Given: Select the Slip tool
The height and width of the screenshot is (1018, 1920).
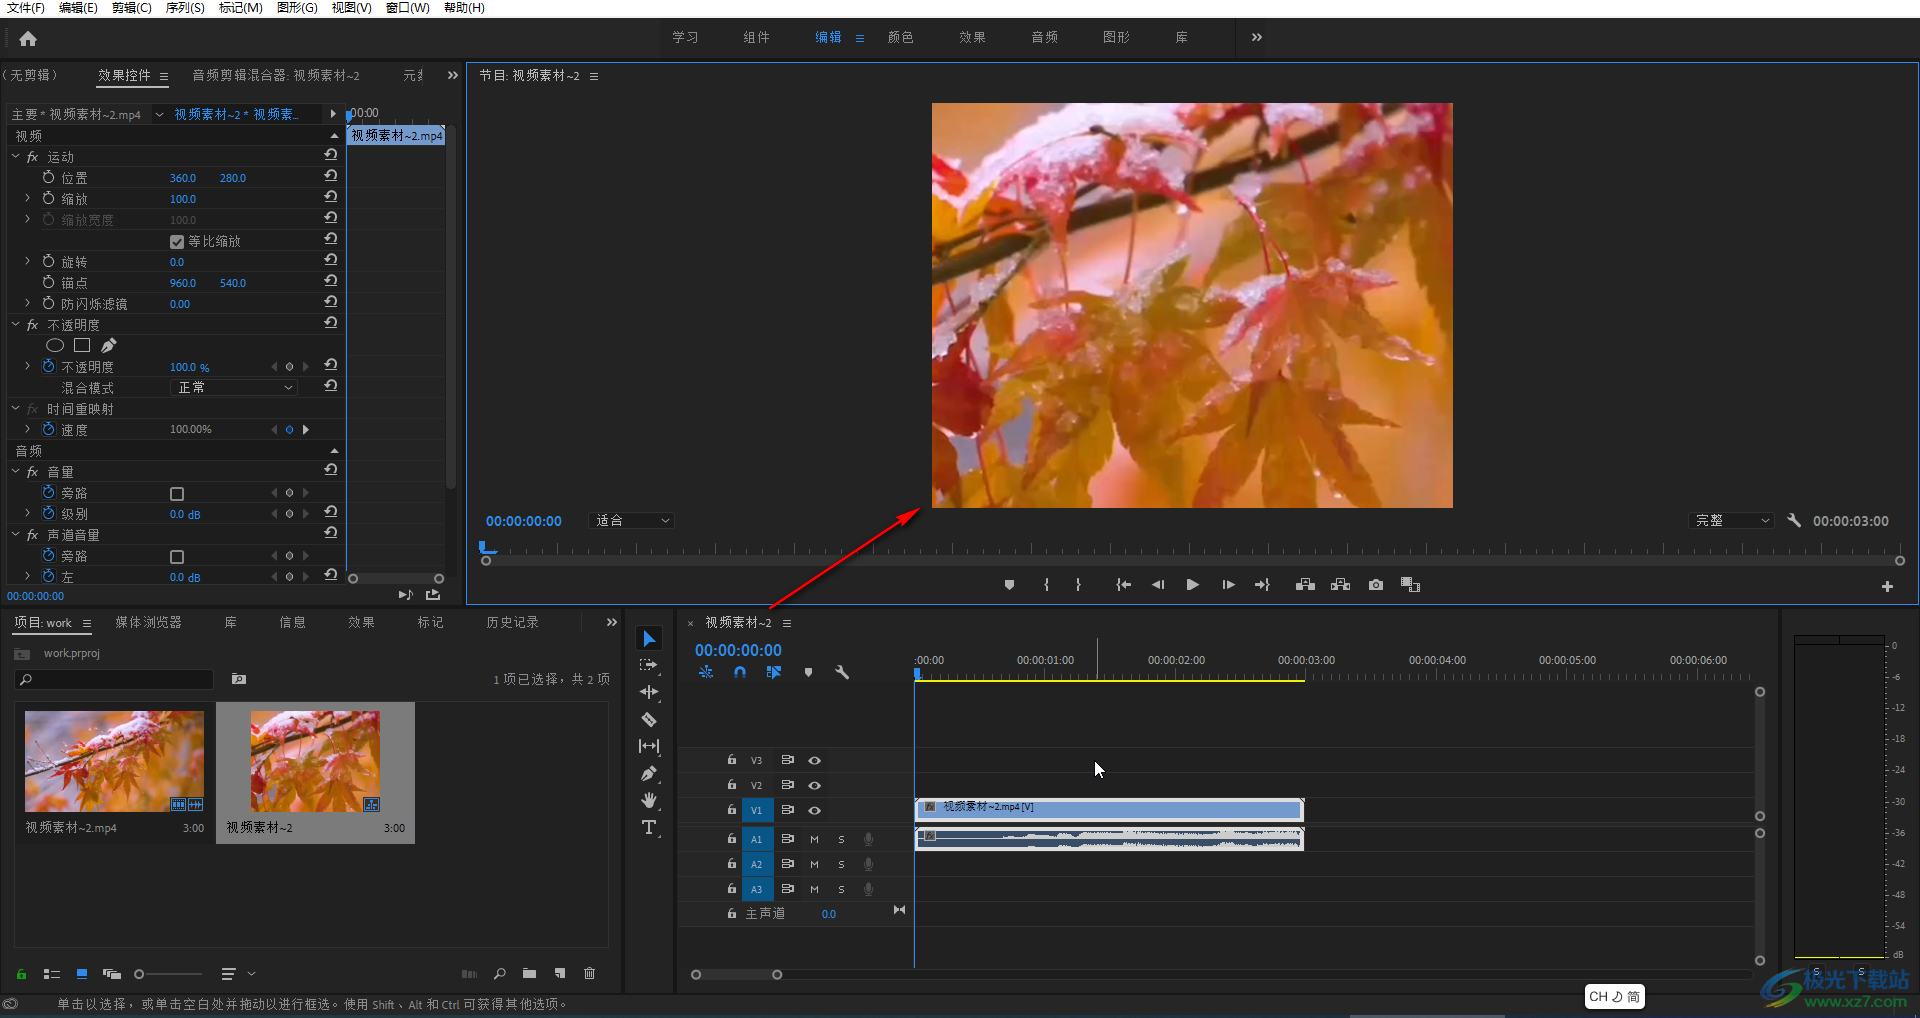Looking at the screenshot, I should (x=649, y=746).
